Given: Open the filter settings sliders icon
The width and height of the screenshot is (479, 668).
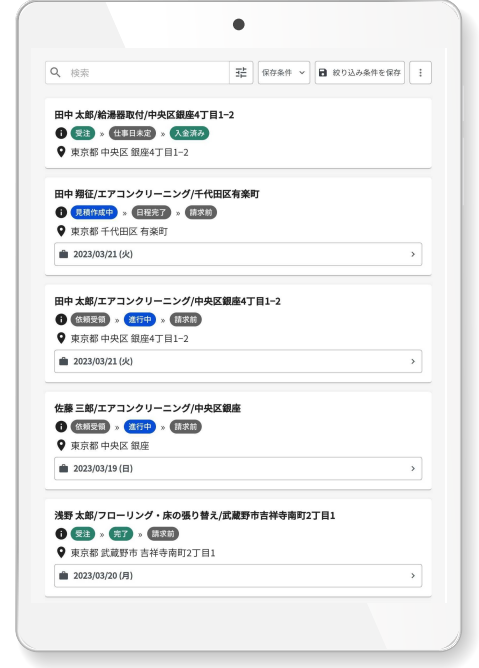Looking at the screenshot, I should pos(241,72).
